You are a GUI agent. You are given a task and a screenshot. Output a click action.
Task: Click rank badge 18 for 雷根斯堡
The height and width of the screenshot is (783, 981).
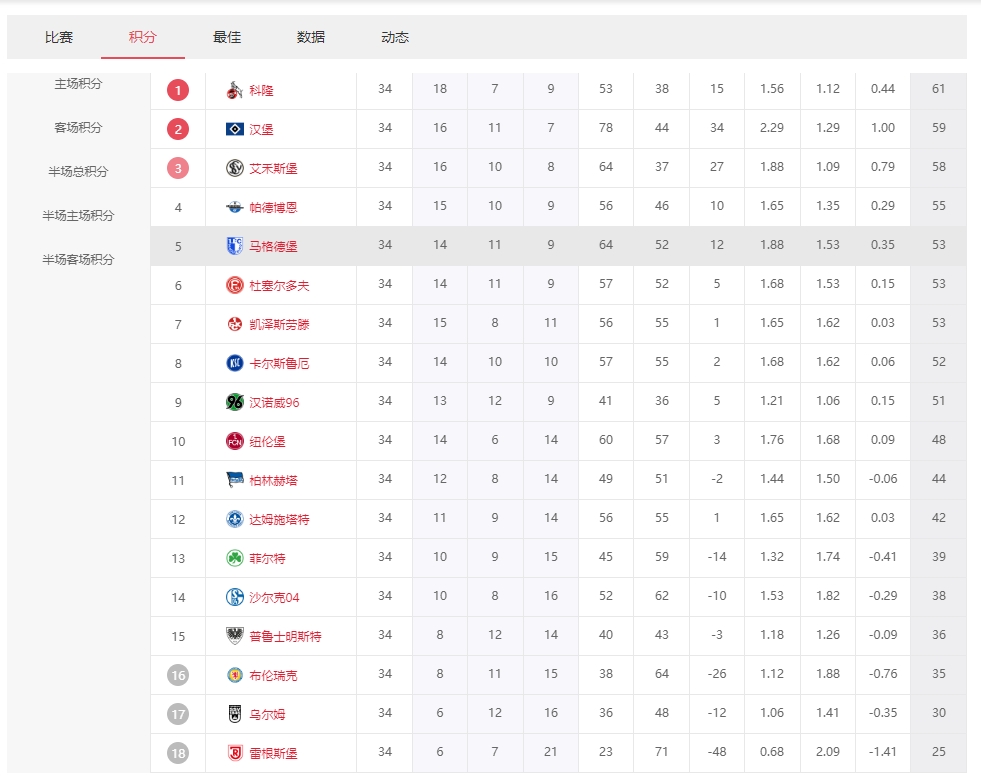click(x=178, y=753)
